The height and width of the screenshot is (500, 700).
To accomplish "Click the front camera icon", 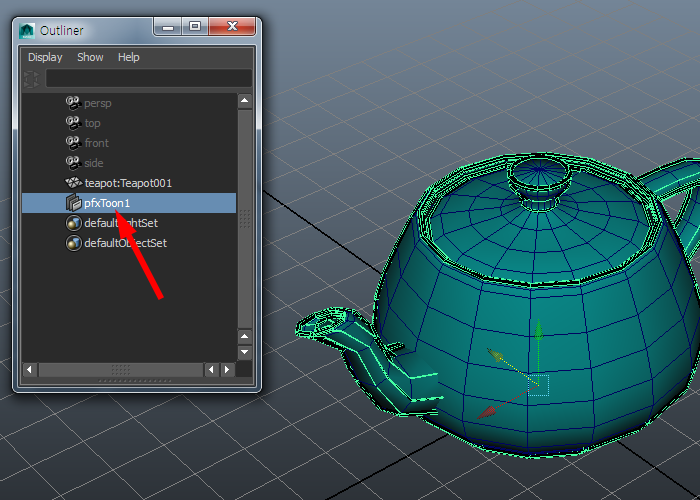I will [73, 143].
